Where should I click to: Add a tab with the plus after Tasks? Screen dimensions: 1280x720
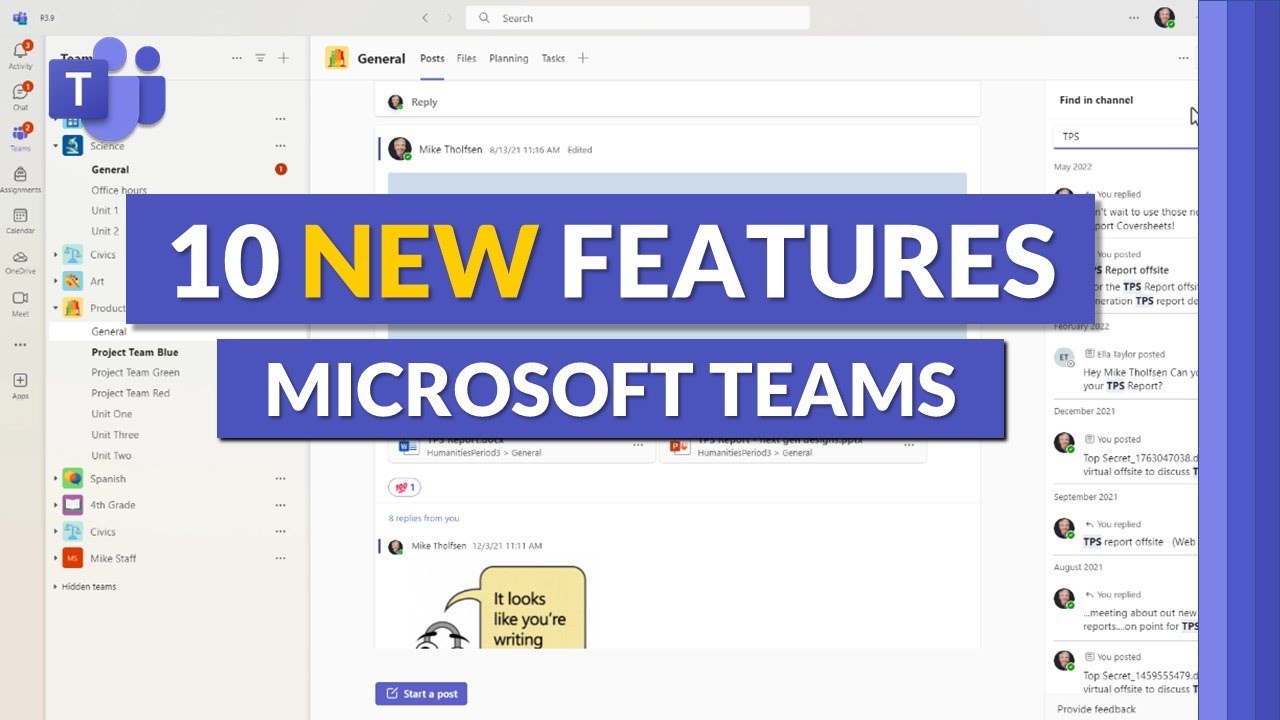(583, 58)
